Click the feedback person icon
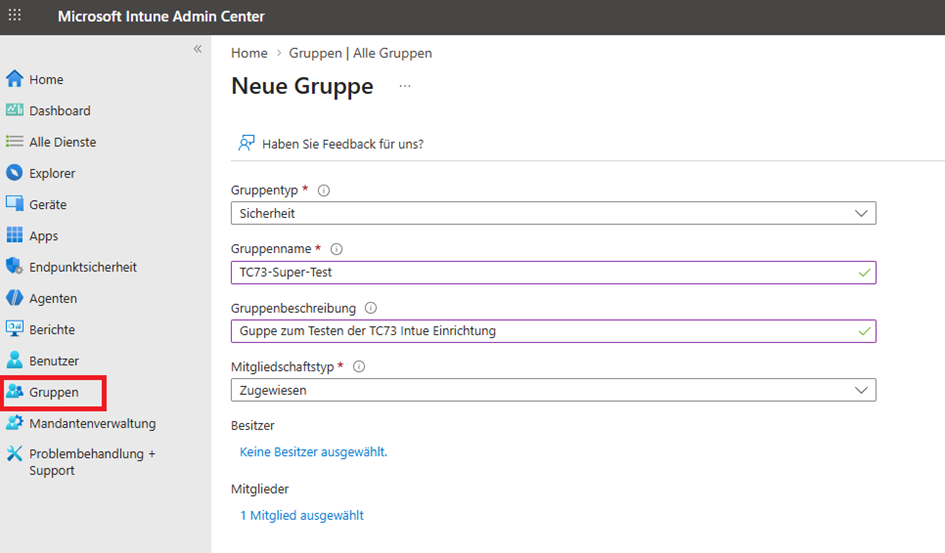This screenshot has height=553, width=945. coord(246,143)
